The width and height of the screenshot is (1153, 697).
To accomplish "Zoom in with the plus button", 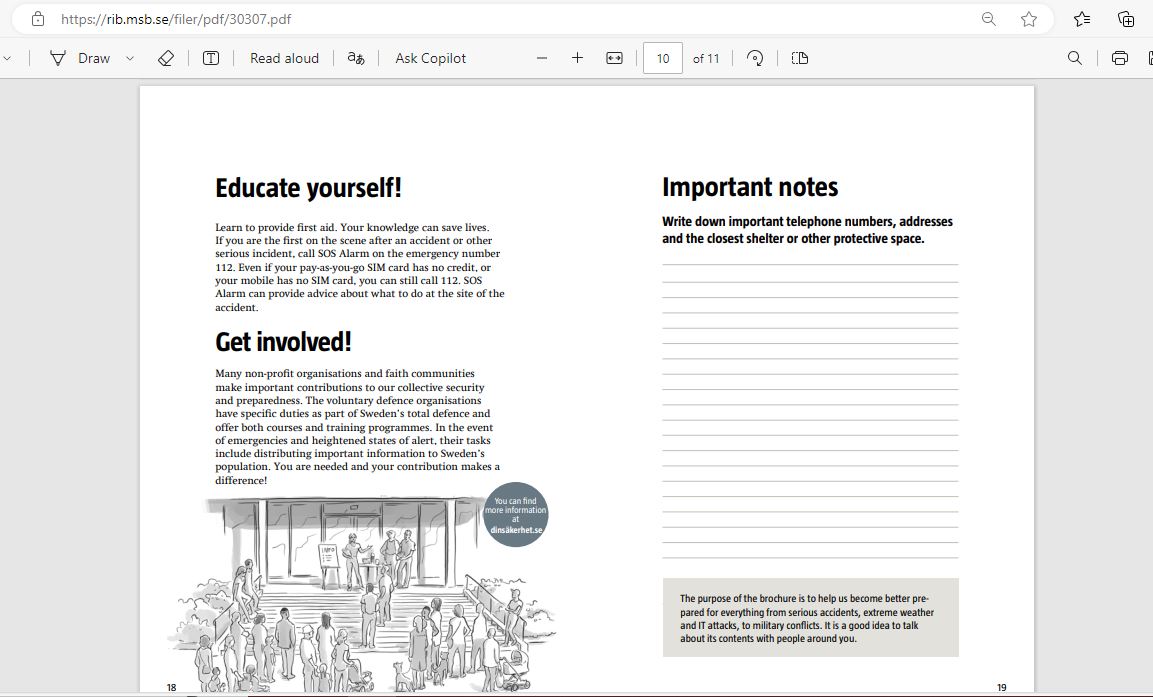I will click(x=577, y=58).
